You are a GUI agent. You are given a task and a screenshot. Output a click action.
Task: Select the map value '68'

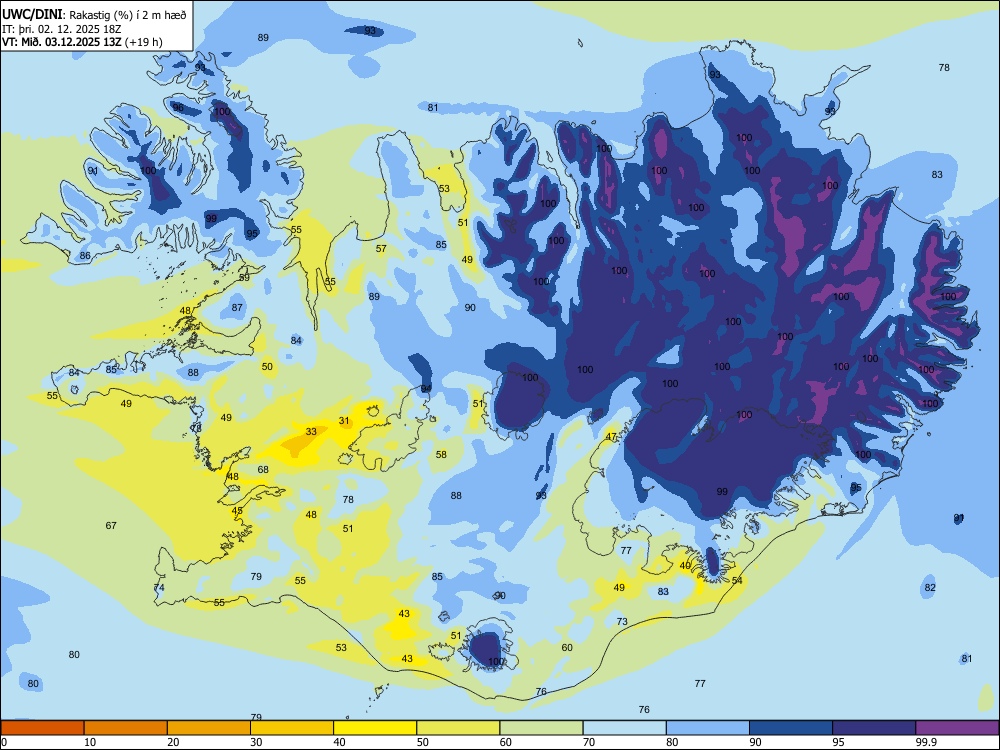click(x=263, y=469)
